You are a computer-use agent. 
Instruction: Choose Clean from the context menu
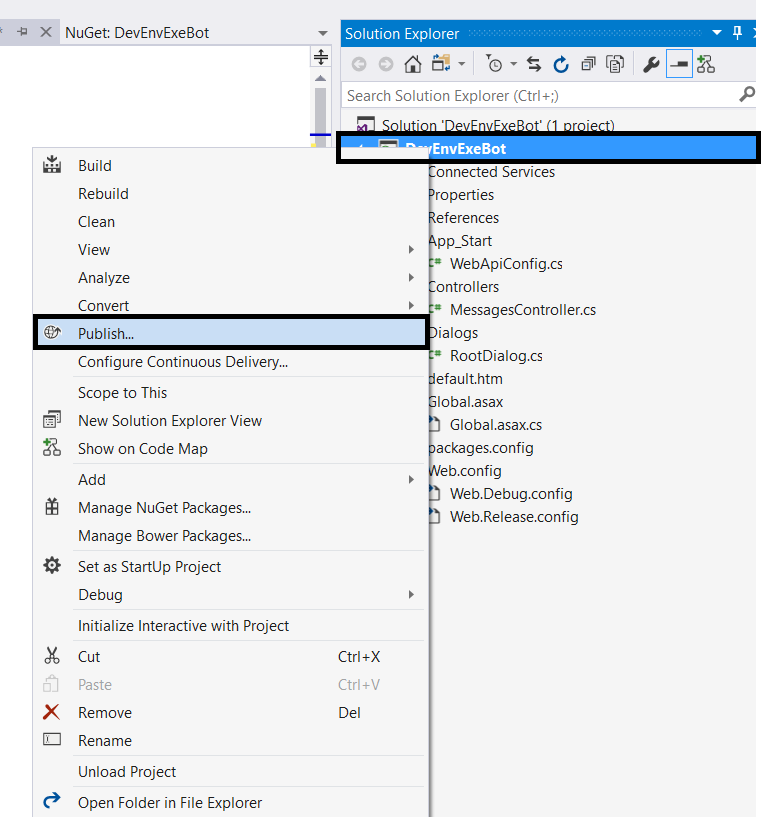point(96,222)
